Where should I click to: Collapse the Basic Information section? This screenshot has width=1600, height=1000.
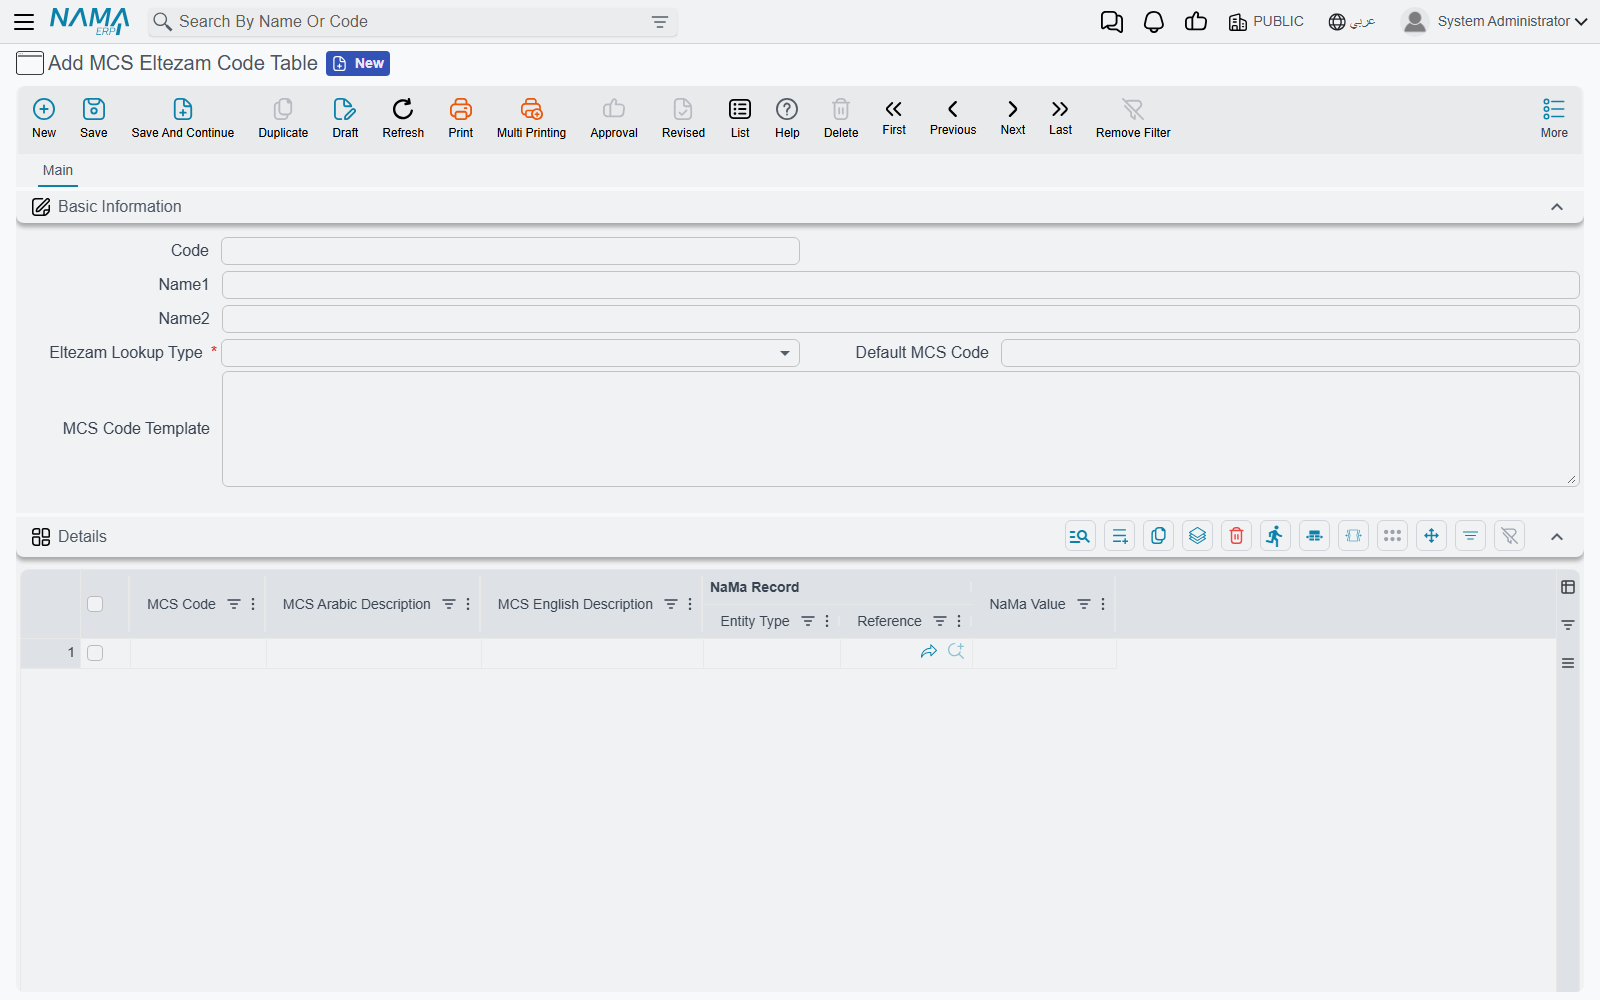(1557, 207)
